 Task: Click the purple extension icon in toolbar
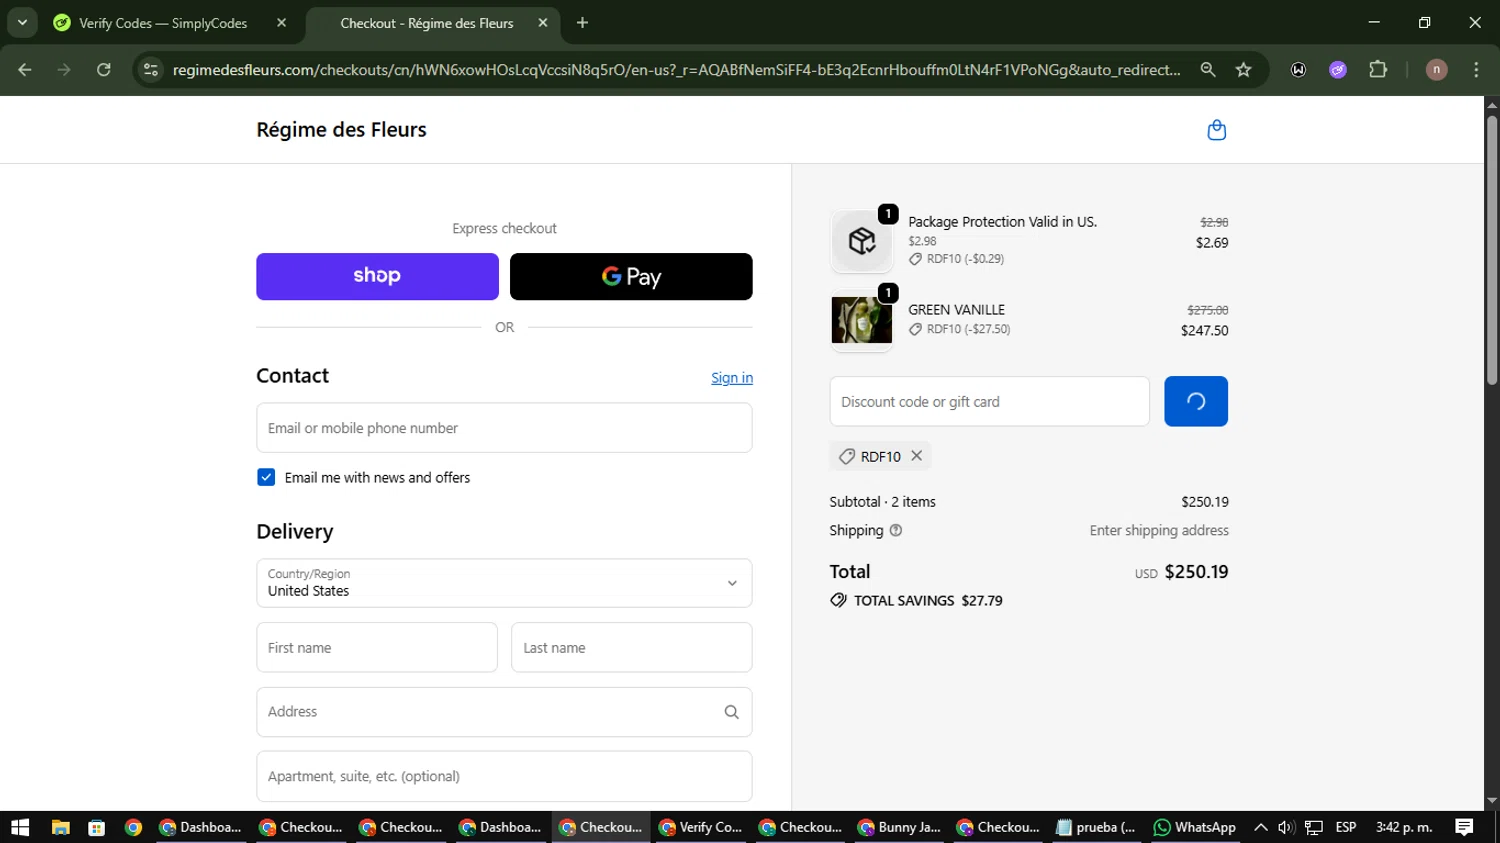(x=1338, y=70)
